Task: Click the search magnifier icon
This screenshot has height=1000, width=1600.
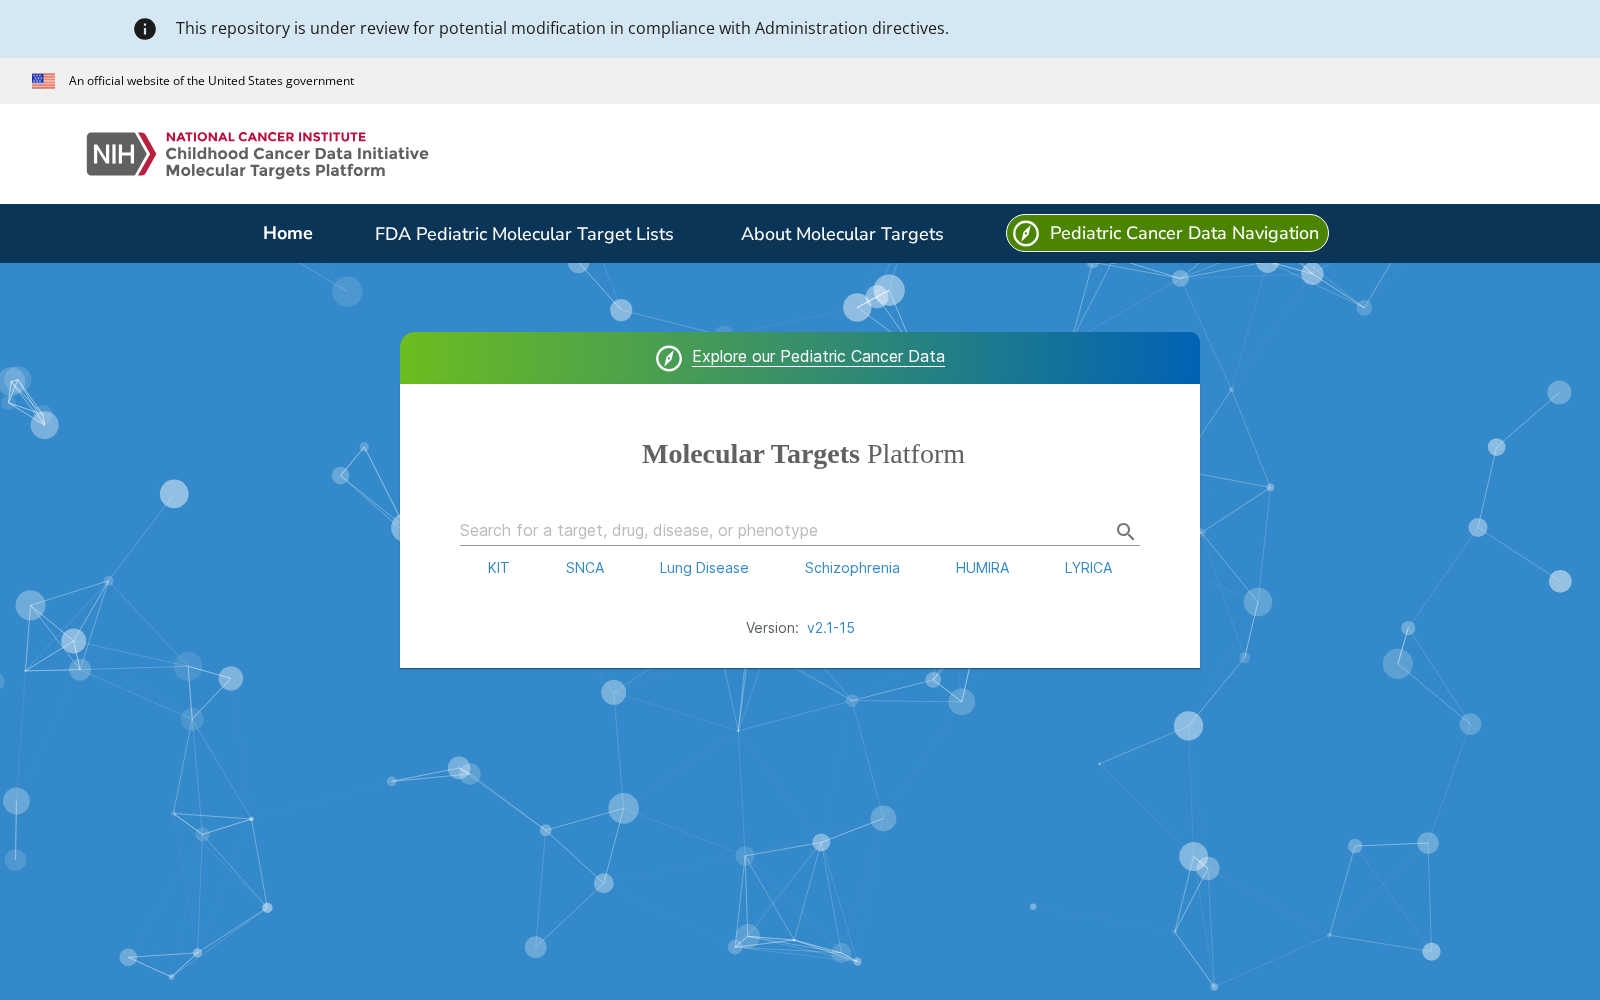Action: 1125,531
